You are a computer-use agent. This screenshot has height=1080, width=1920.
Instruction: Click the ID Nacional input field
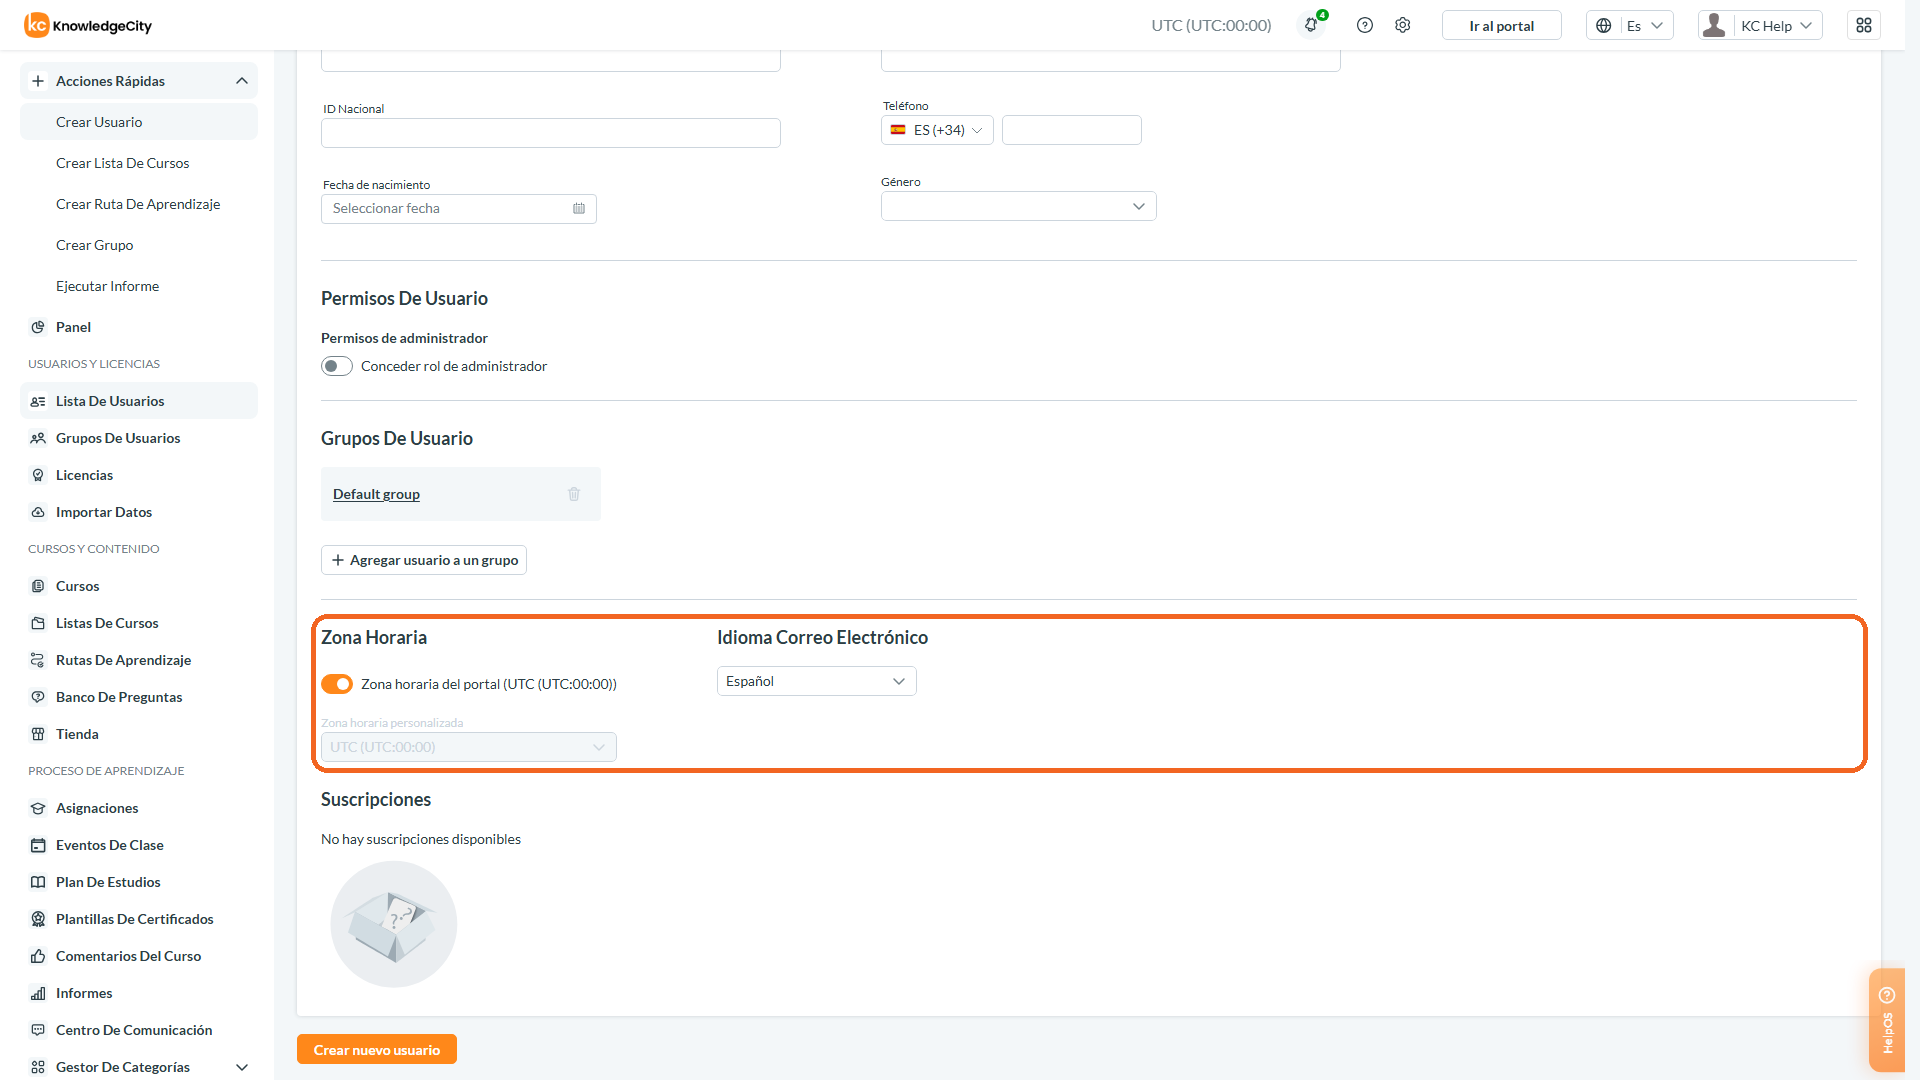(x=550, y=133)
